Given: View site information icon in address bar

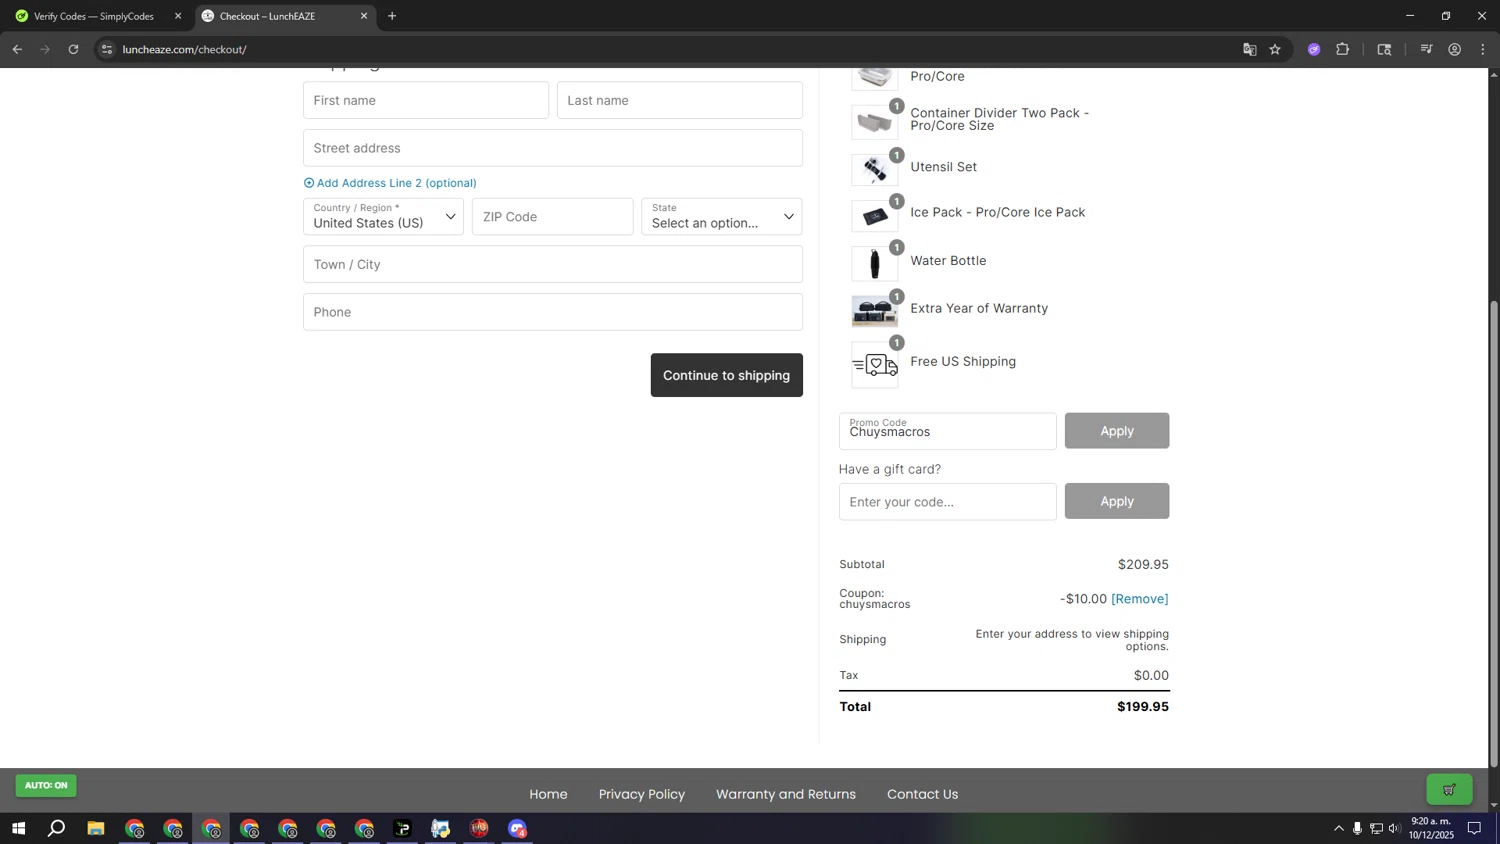Looking at the screenshot, I should [x=107, y=49].
